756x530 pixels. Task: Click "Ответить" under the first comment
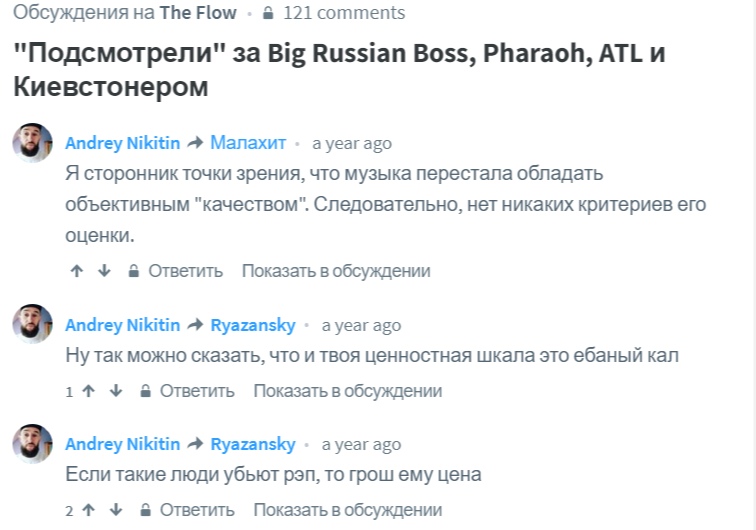tap(185, 271)
